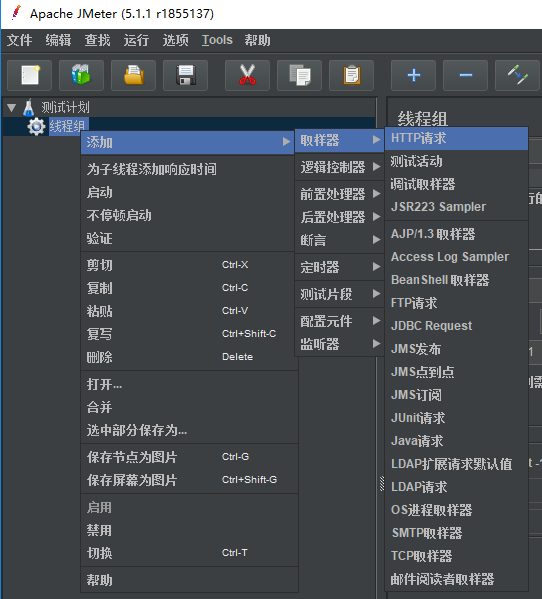This screenshot has height=599, width=542.
Task: Click the Paste clipboard icon
Action: click(351, 75)
